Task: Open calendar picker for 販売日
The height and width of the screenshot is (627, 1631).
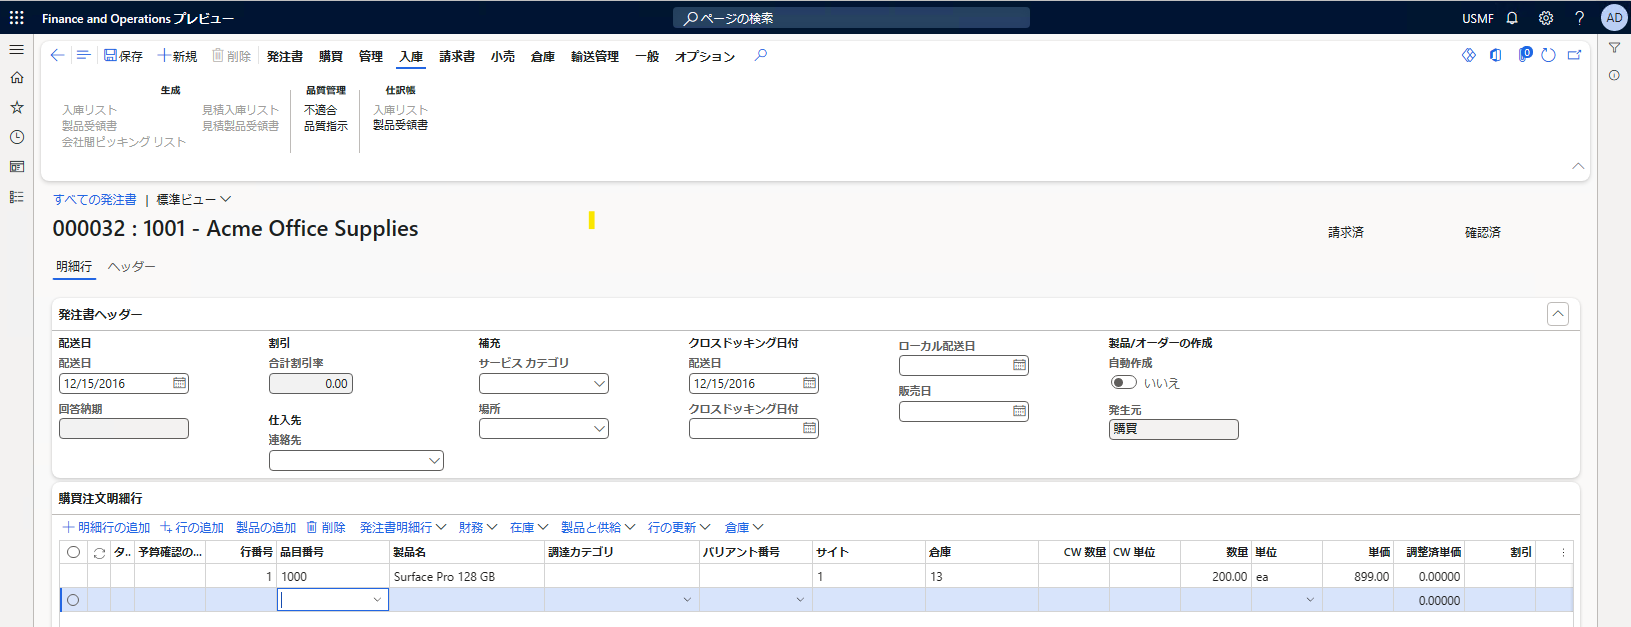Action: (x=1019, y=411)
